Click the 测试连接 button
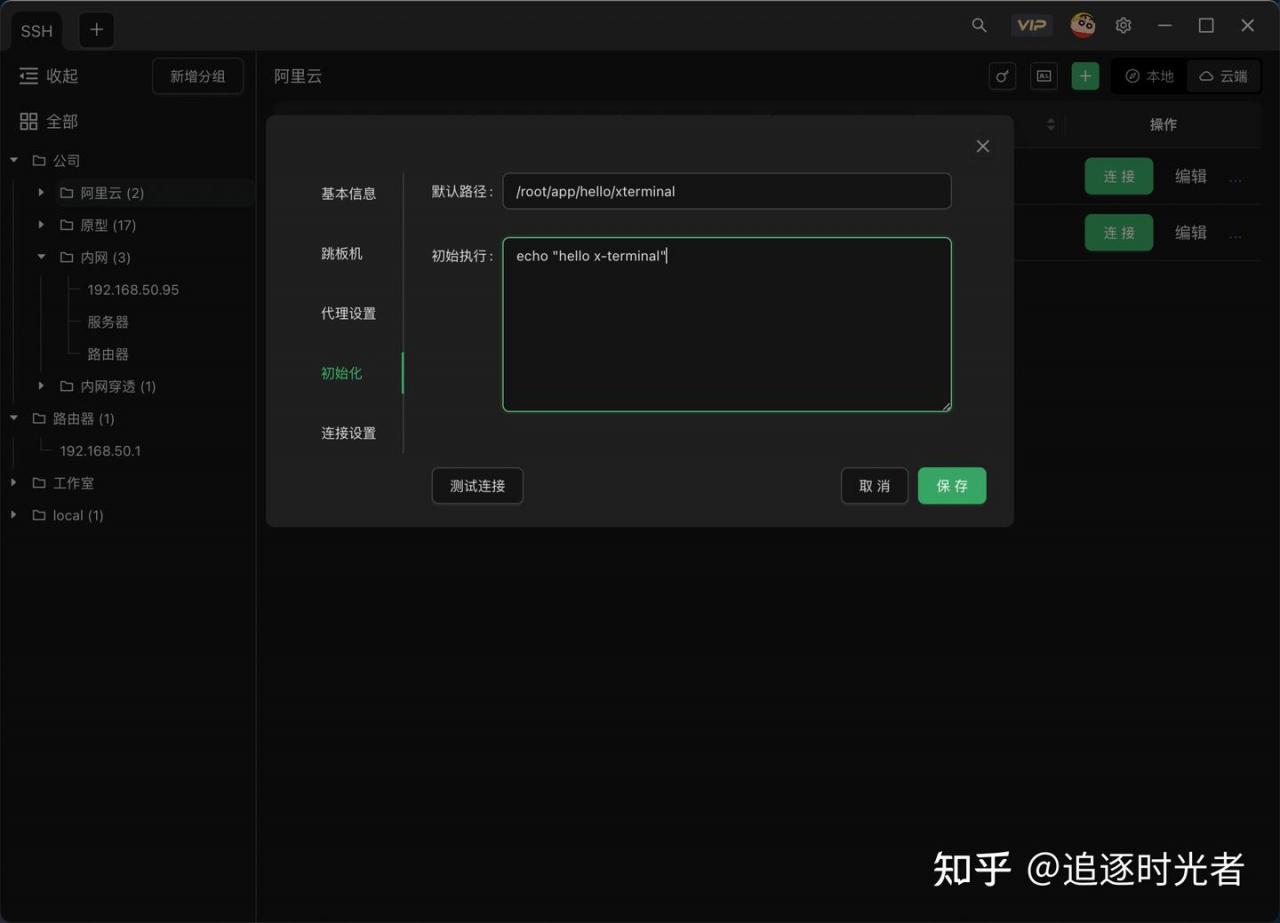Image resolution: width=1280 pixels, height=923 pixels. click(477, 486)
